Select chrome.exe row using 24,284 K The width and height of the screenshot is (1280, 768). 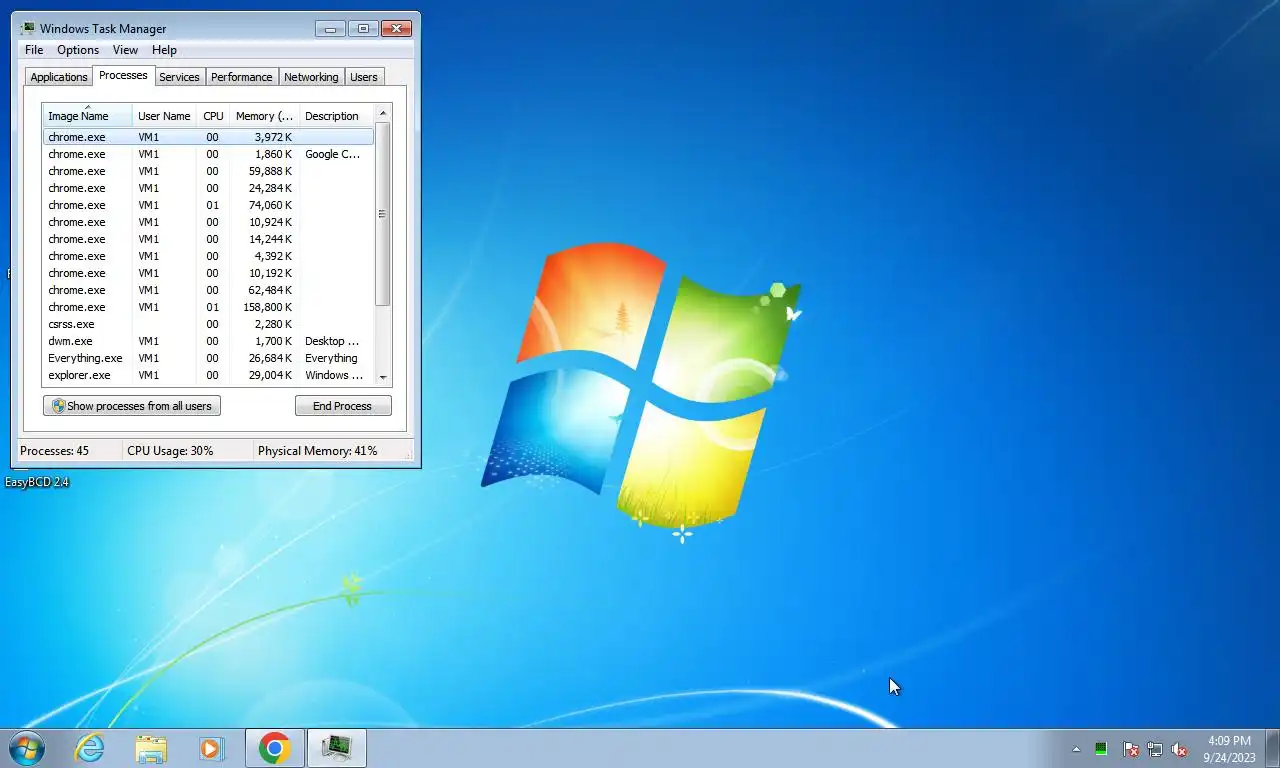click(208, 188)
